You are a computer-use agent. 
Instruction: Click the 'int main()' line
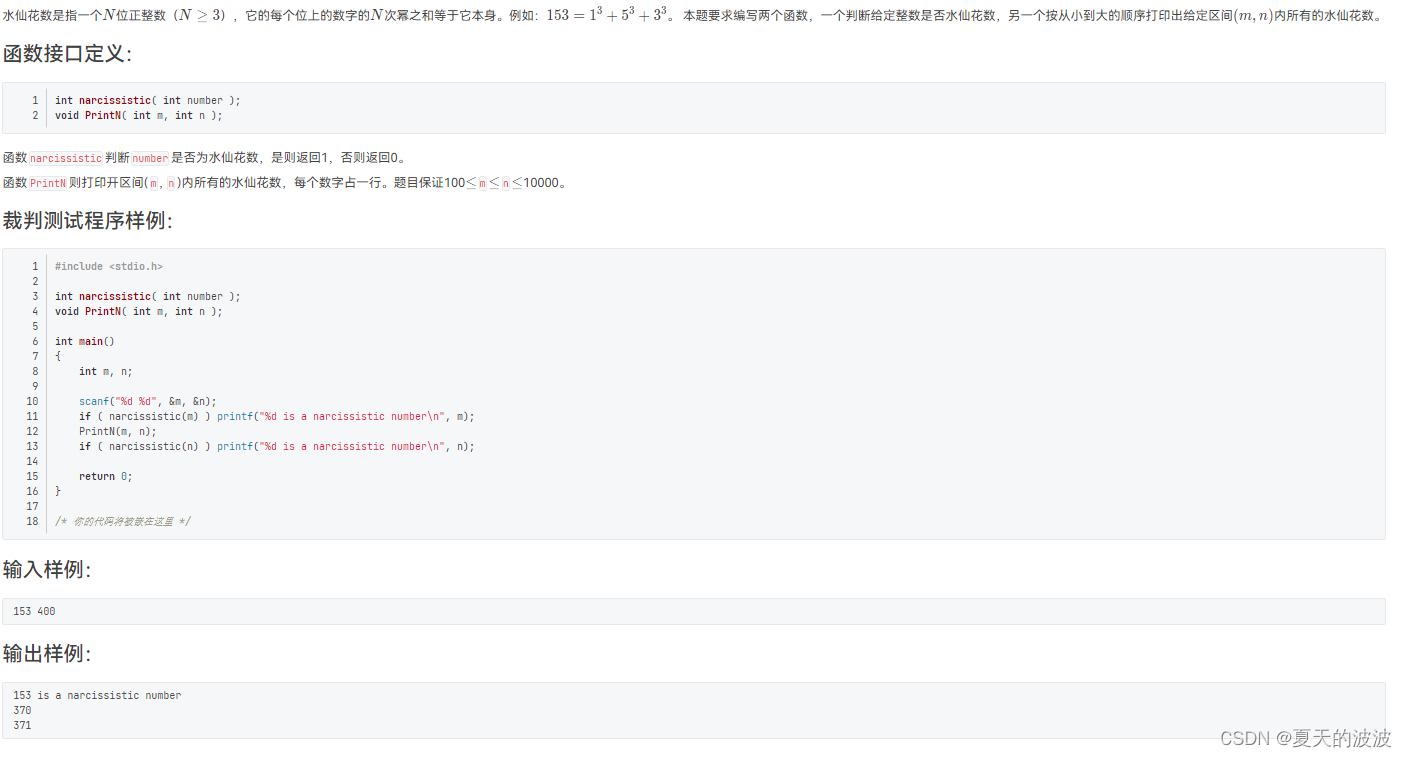pyautogui.click(x=85, y=341)
